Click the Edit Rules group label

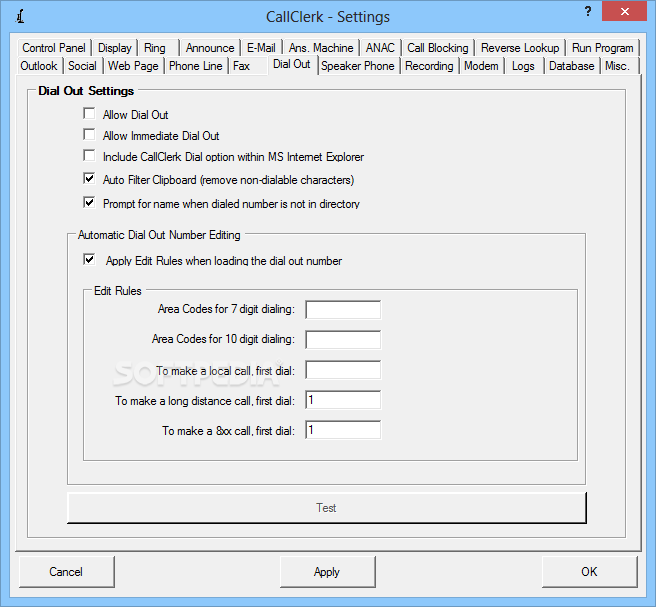pos(118,291)
